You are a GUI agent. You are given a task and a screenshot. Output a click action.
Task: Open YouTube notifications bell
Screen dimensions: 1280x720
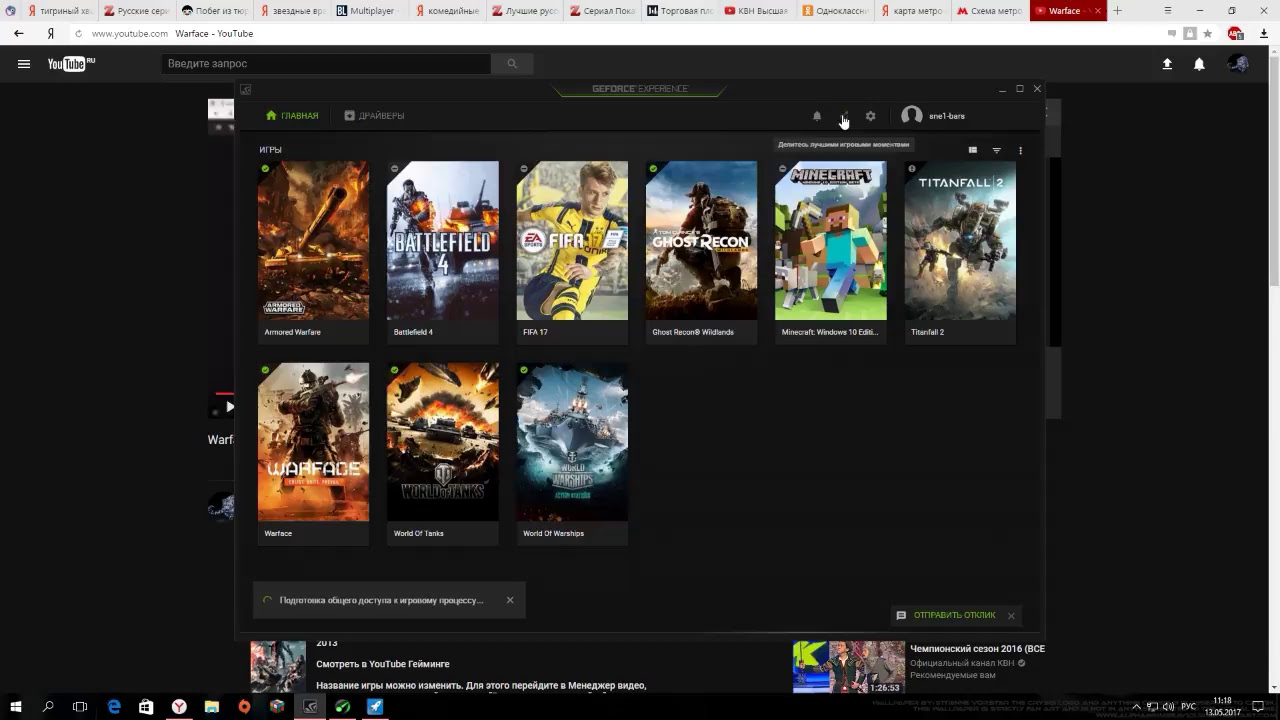point(1199,64)
